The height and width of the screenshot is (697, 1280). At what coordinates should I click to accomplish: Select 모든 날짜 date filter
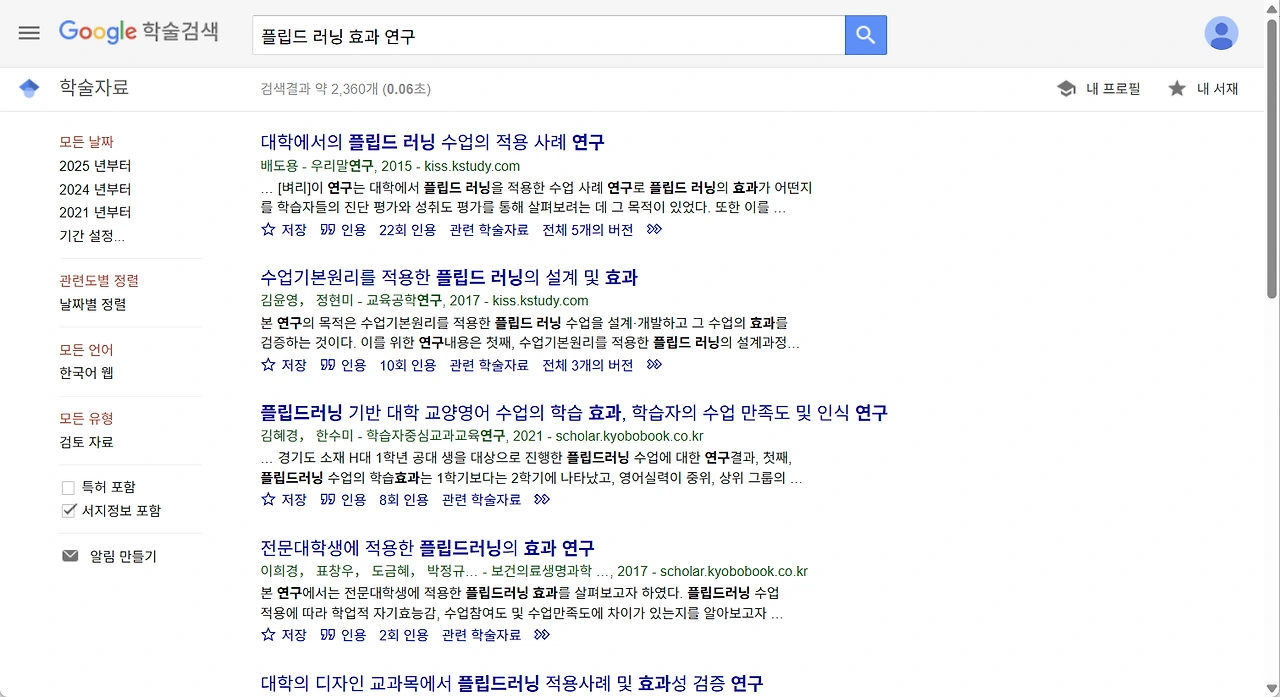(86, 142)
